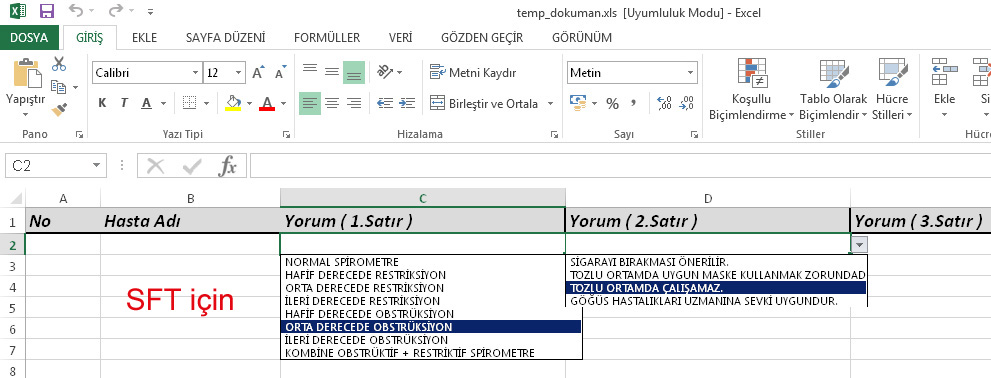Switch to the SAYFA DÜZENİ tab
Screen dimensions: 991x378
click(x=226, y=37)
